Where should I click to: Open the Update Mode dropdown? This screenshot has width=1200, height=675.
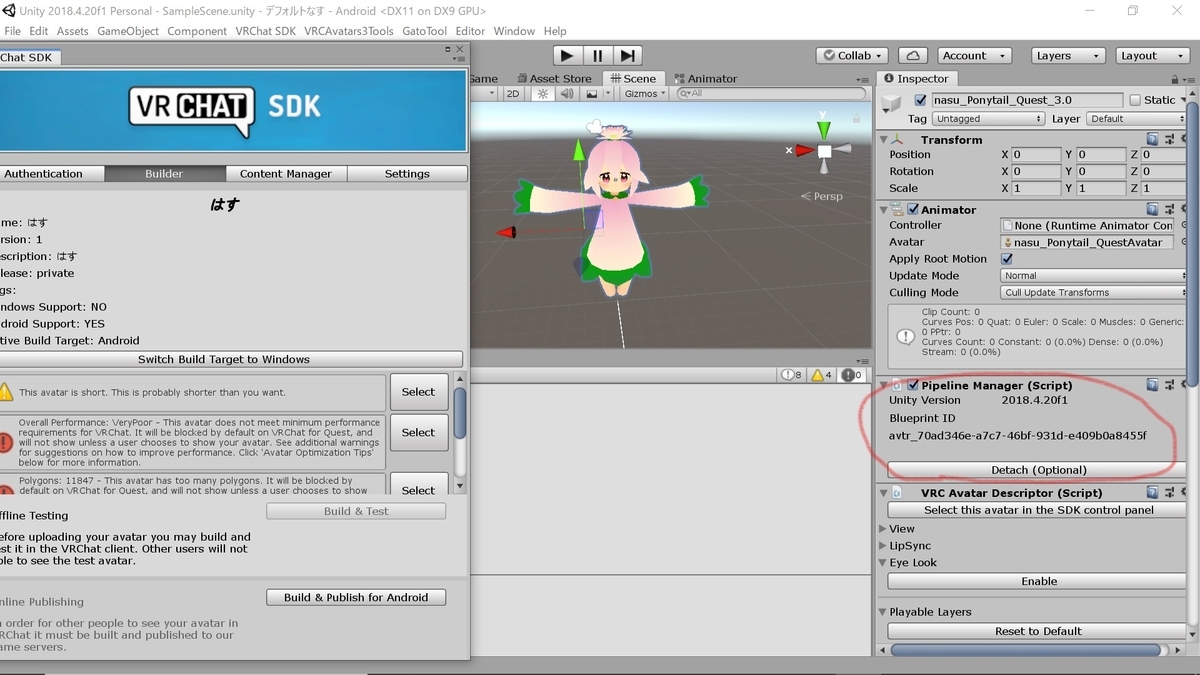click(1093, 276)
